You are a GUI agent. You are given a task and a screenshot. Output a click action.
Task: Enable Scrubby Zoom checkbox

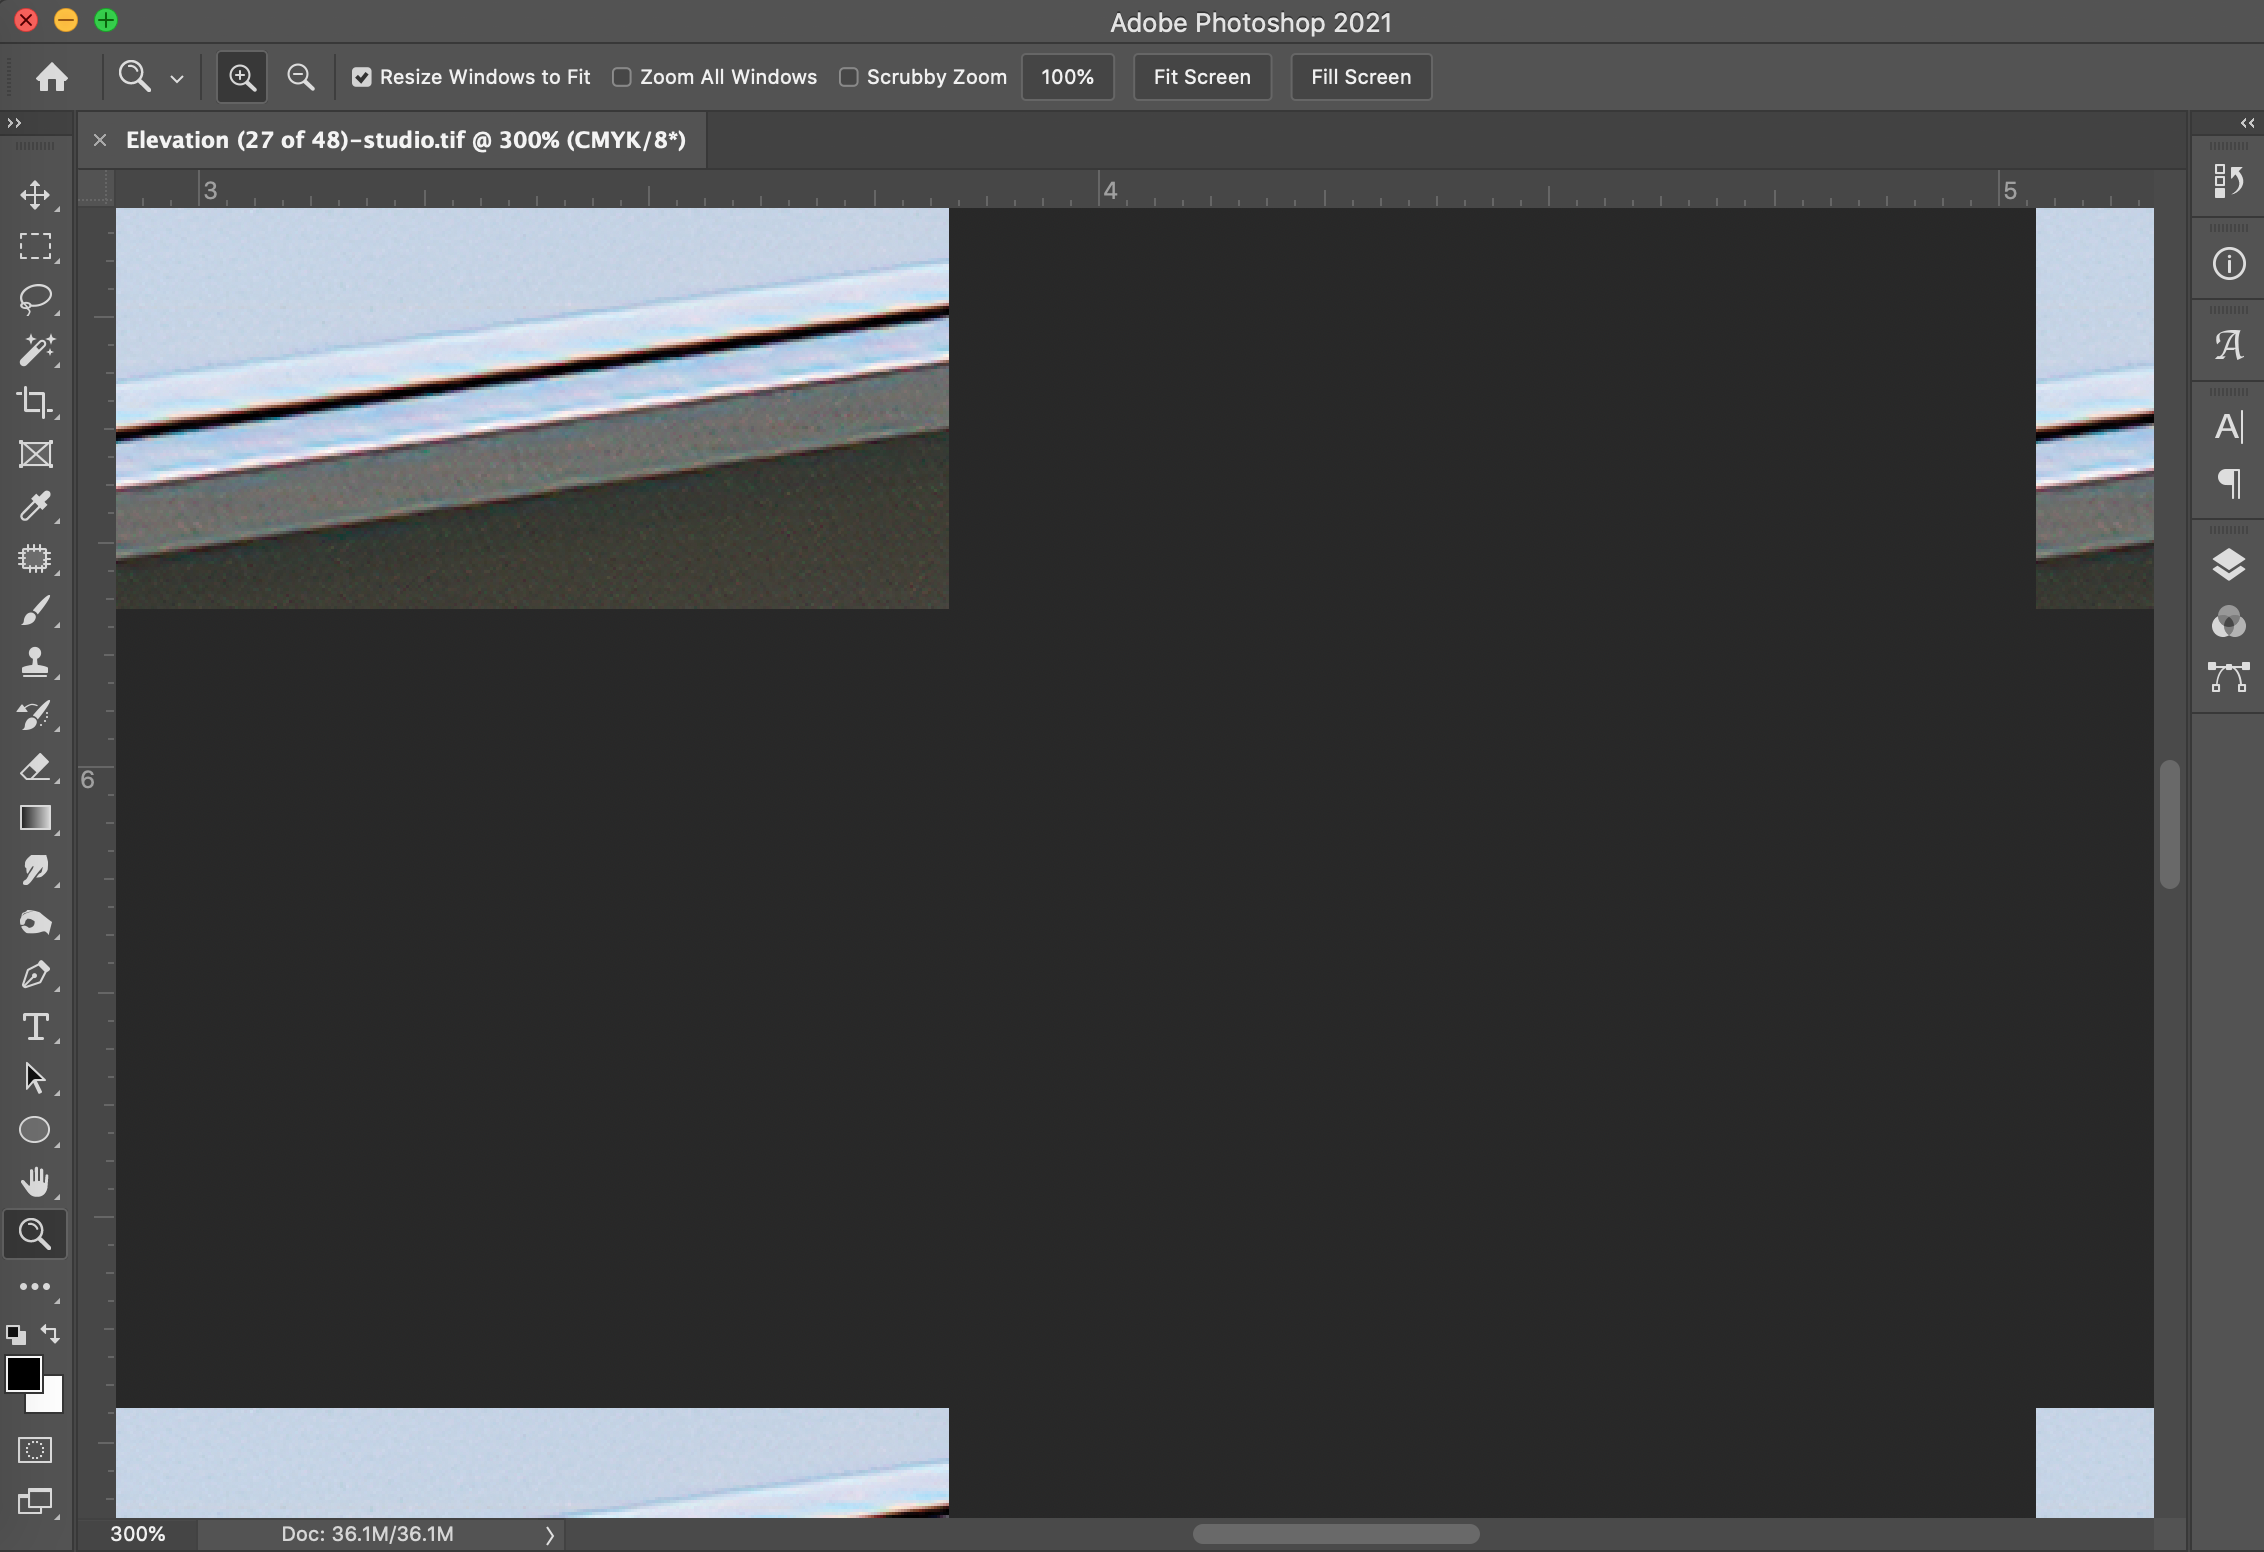[849, 77]
